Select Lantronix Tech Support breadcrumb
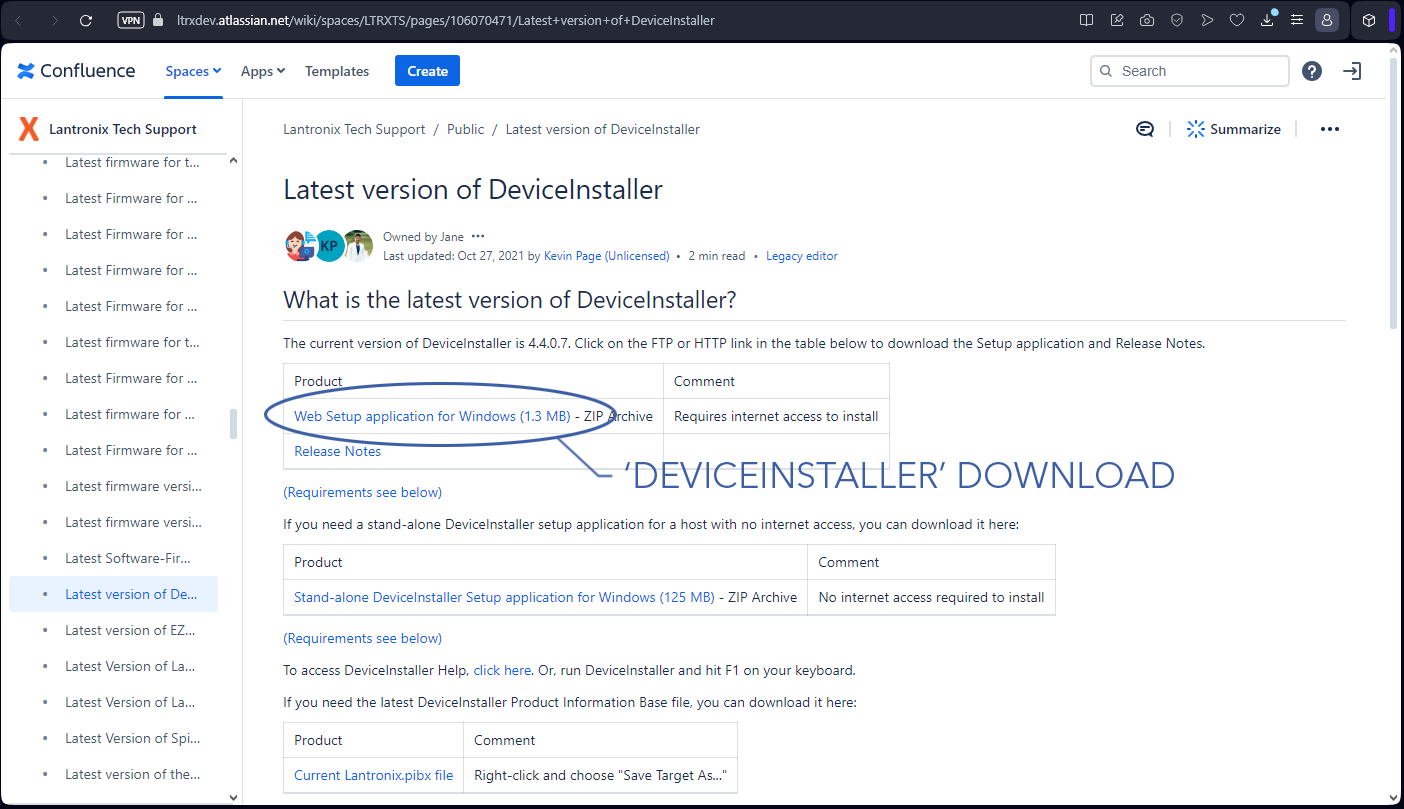Viewport: 1404px width, 809px height. [354, 129]
